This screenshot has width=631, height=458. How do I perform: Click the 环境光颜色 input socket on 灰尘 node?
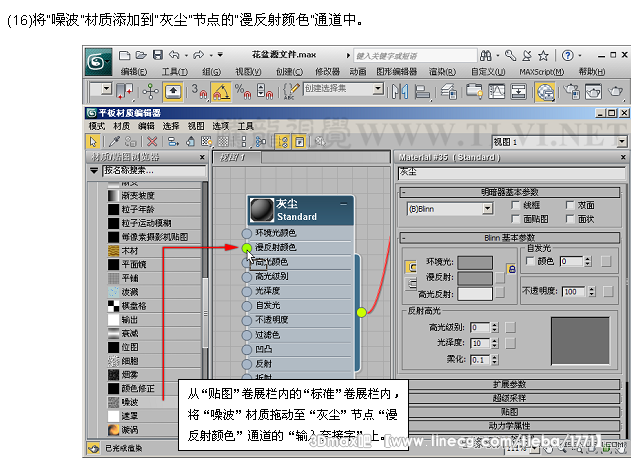pos(247,233)
